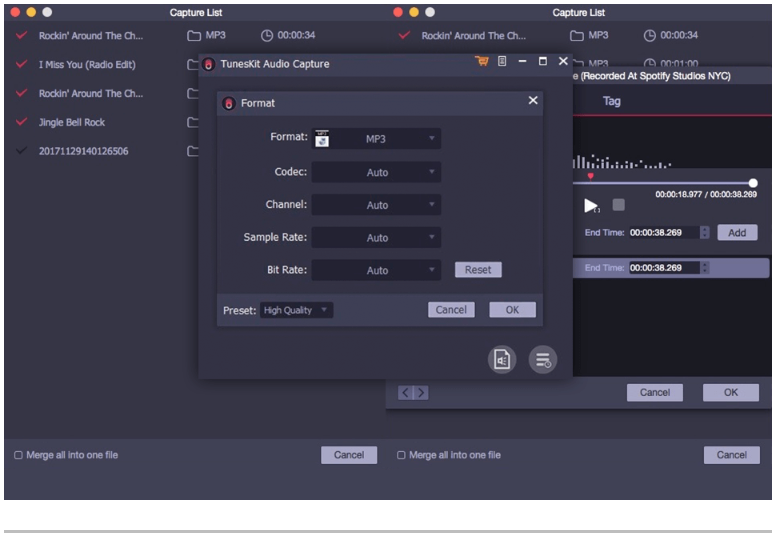The height and width of the screenshot is (538, 777).
Task: Uncheck Rockin' Around track in right Capture List
Action: tap(404, 35)
